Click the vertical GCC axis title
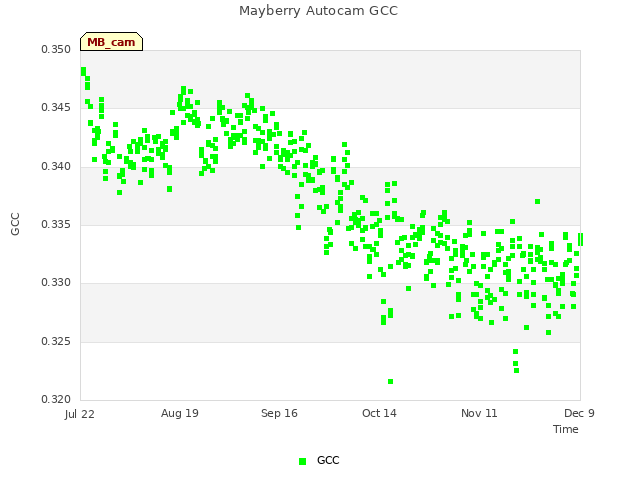The width and height of the screenshot is (640, 480). (15, 224)
